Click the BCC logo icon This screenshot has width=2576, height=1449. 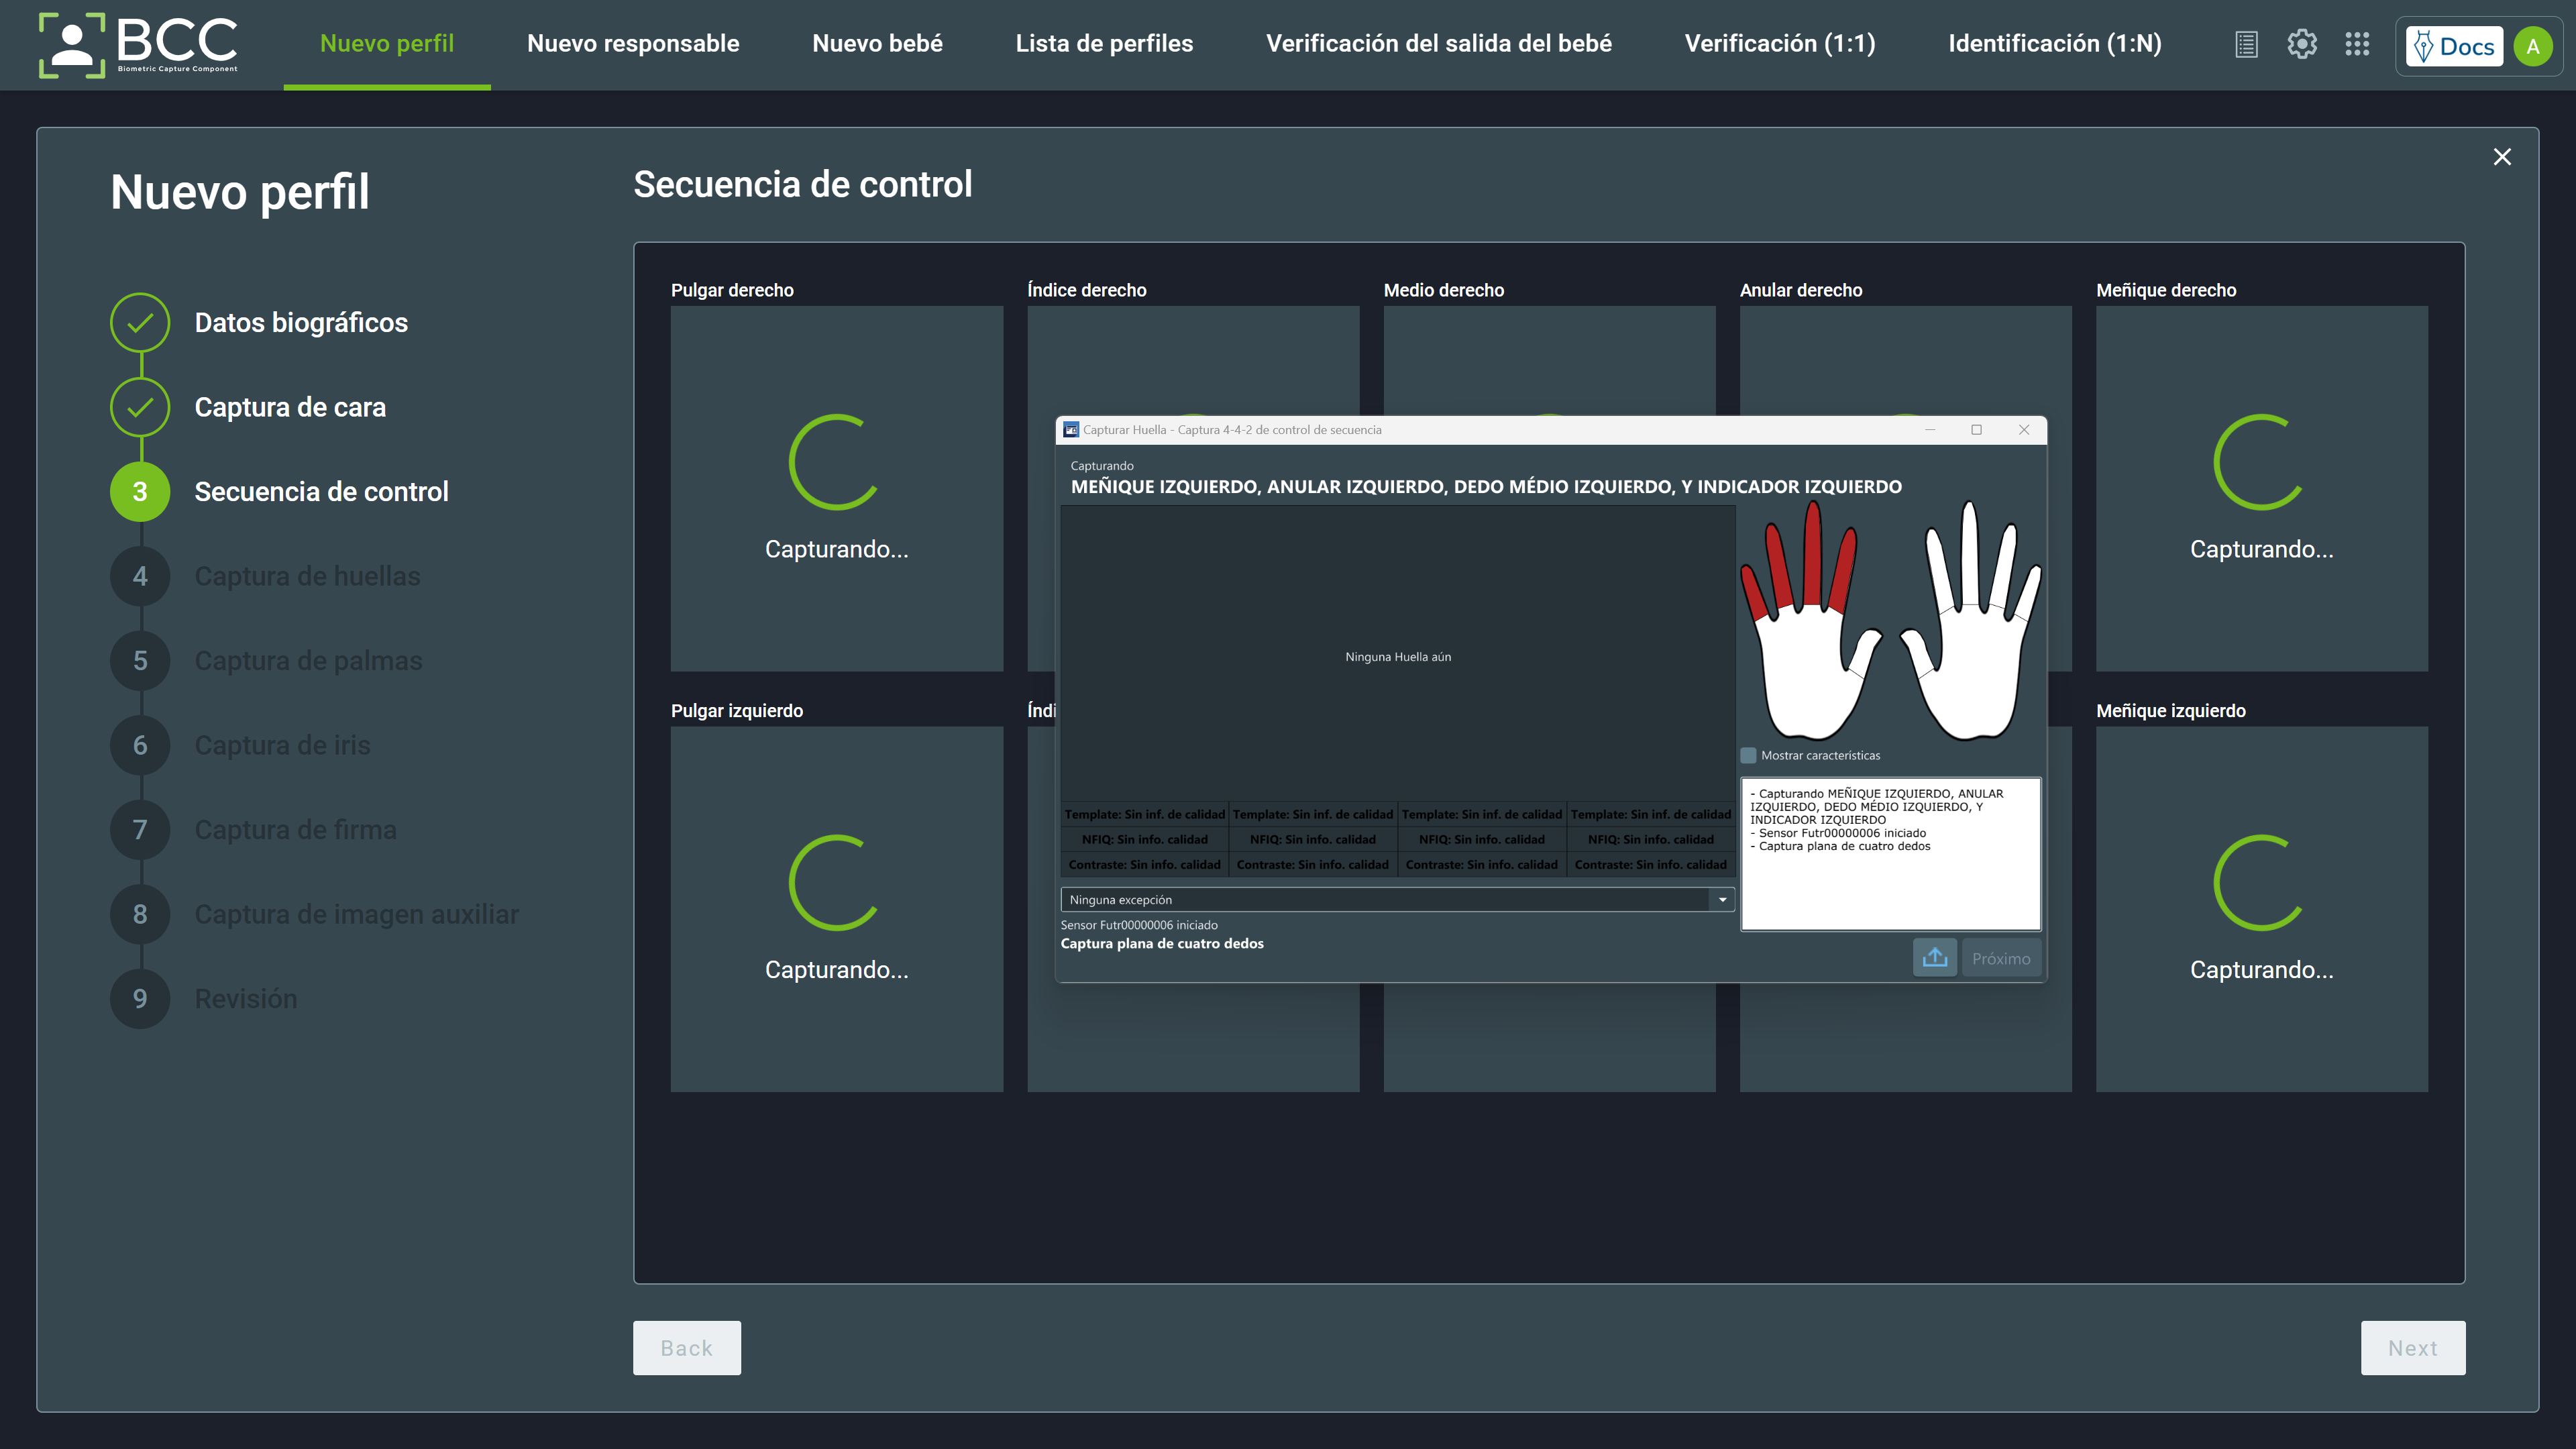(138, 45)
